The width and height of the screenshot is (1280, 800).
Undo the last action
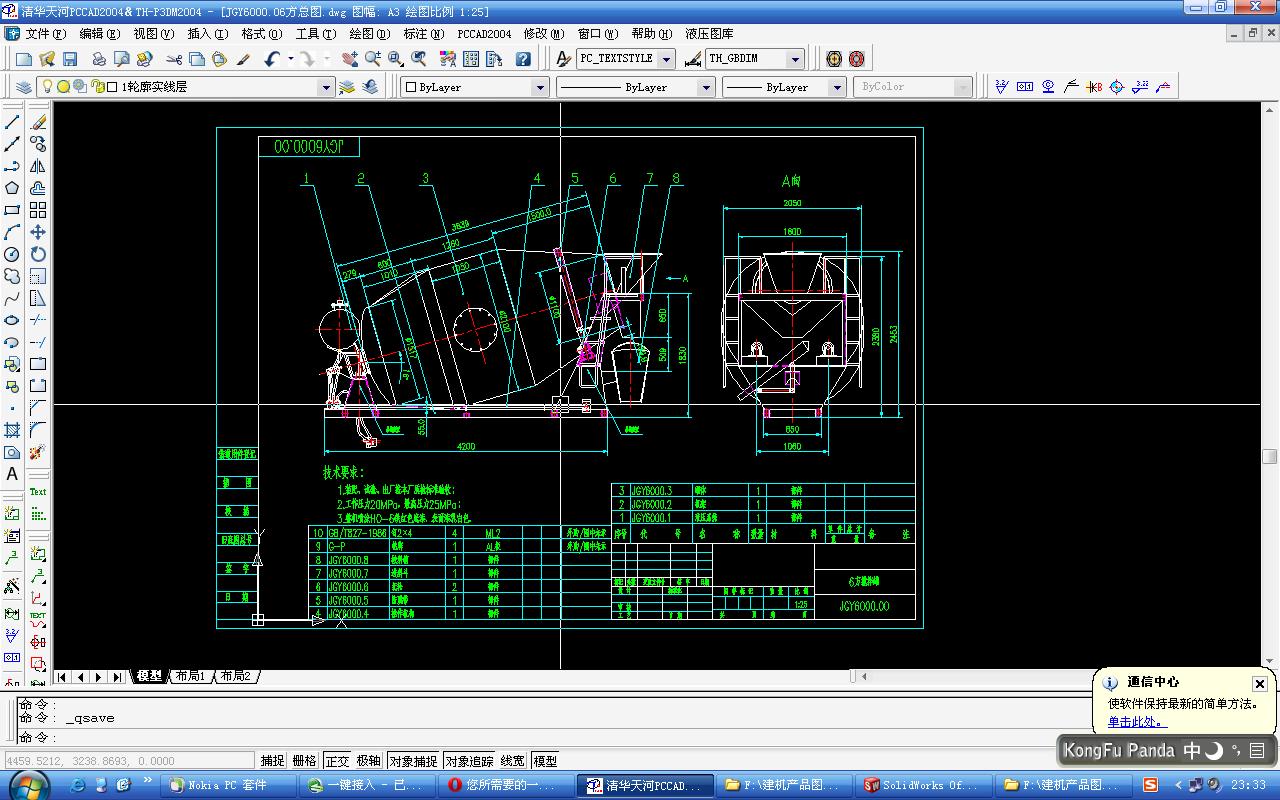[272, 60]
